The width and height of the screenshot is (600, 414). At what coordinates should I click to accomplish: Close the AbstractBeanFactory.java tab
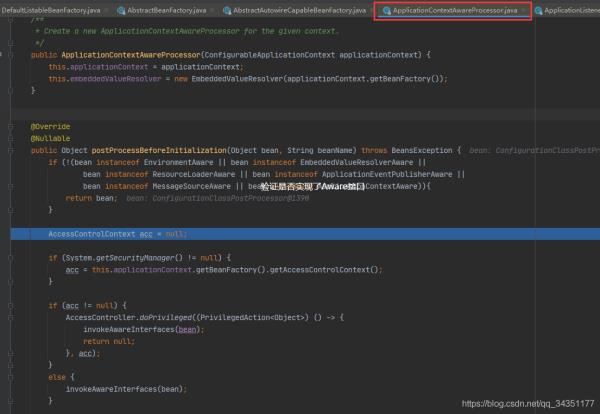coord(212,11)
